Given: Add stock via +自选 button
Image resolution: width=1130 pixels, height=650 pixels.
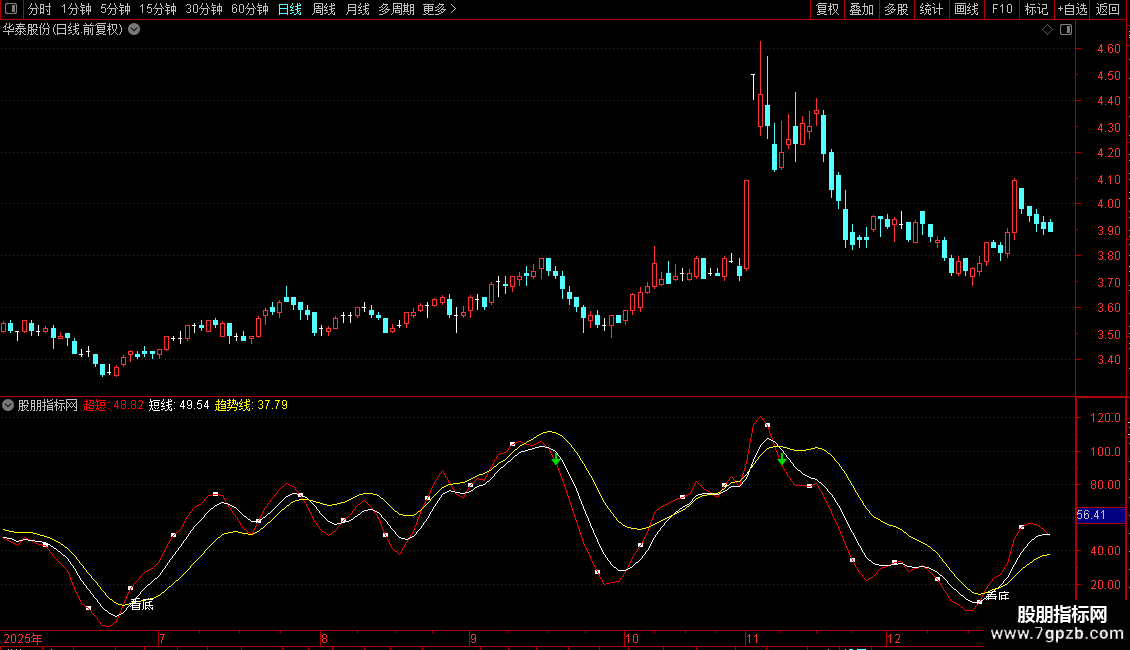Looking at the screenshot, I should pyautogui.click(x=1072, y=9).
